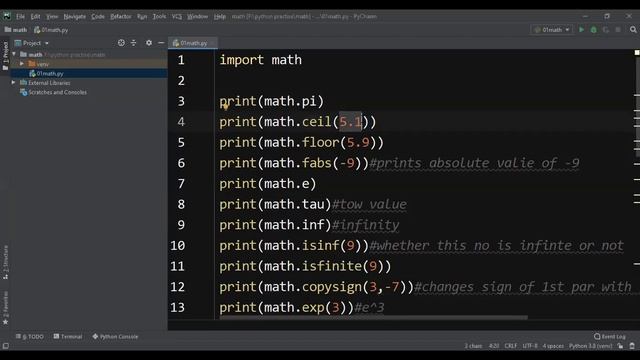640x360 pixels.
Task: Open the Structure side tab
Action: (x=5, y=262)
